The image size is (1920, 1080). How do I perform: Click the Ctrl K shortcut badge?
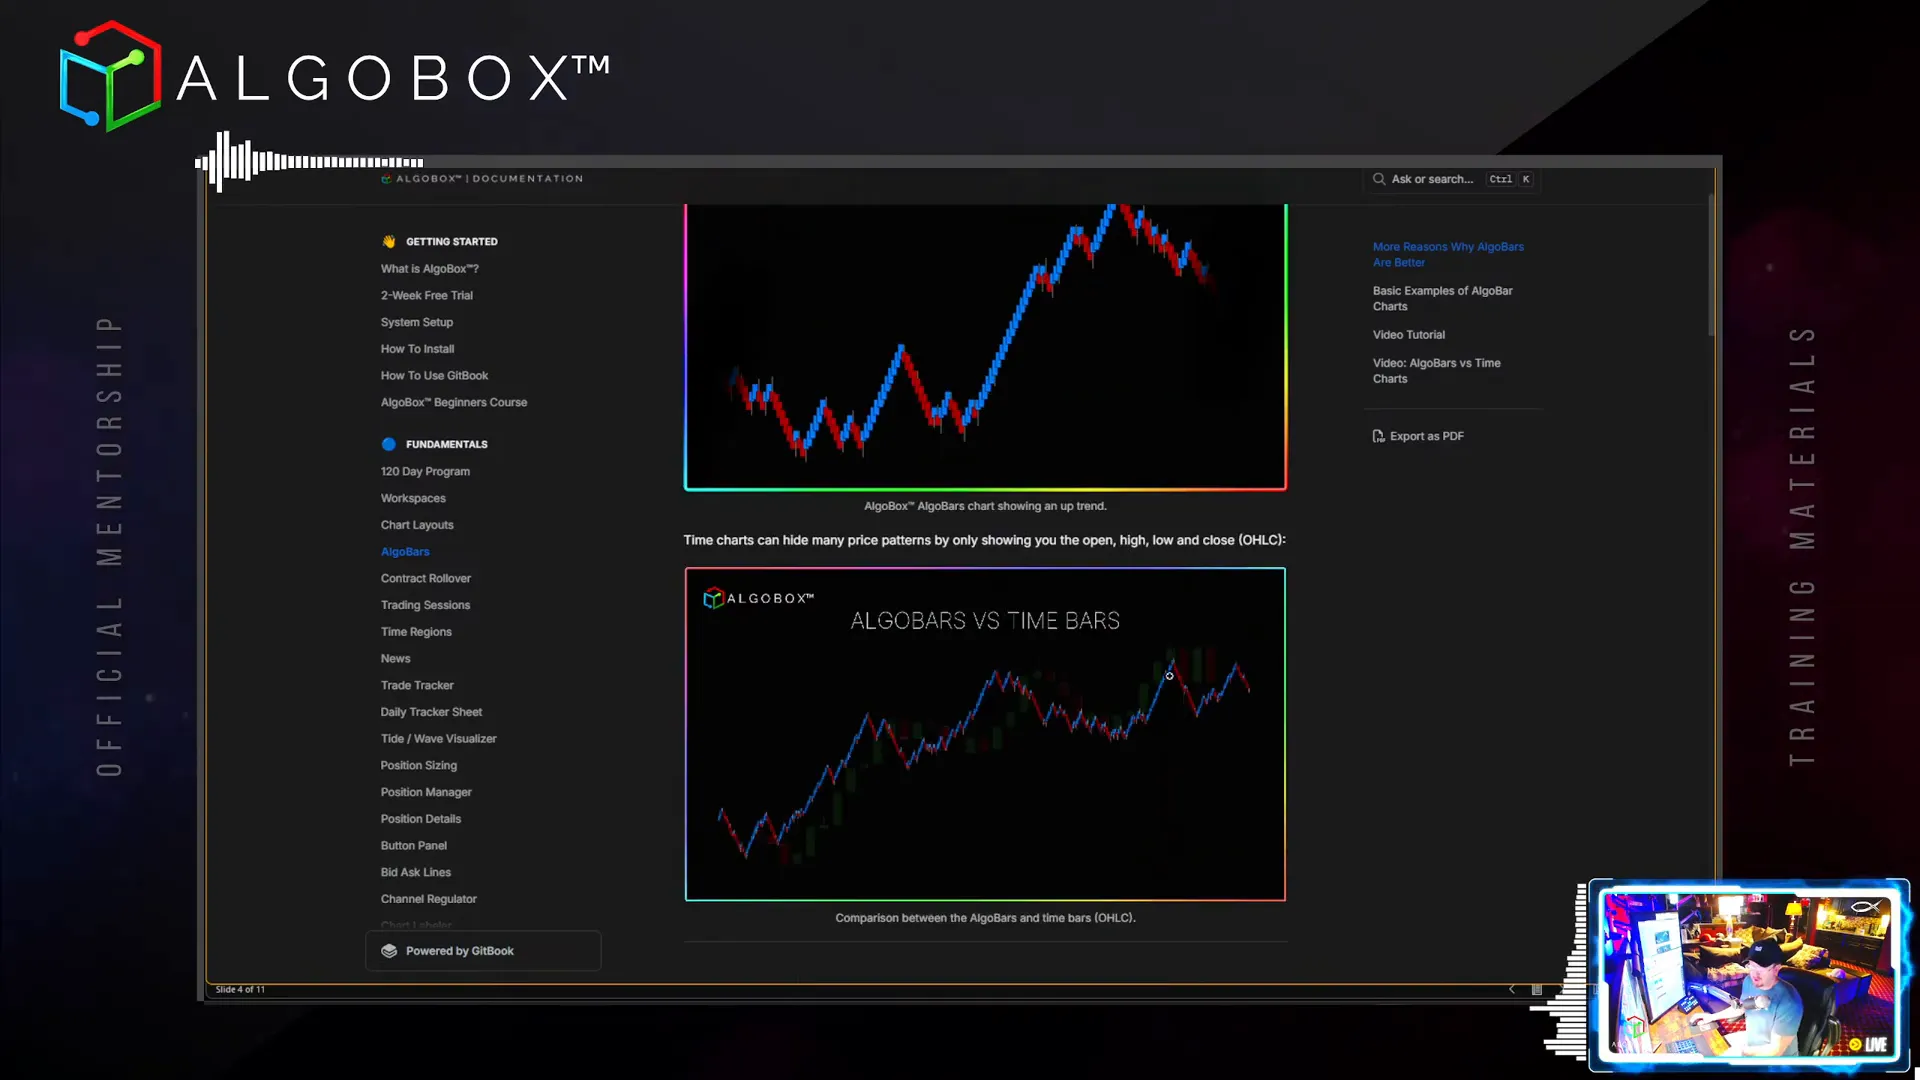tap(1510, 179)
